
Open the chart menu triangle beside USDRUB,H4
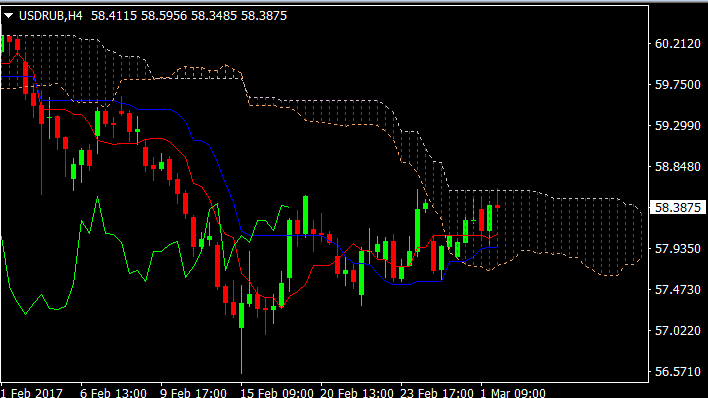[x=8, y=16]
